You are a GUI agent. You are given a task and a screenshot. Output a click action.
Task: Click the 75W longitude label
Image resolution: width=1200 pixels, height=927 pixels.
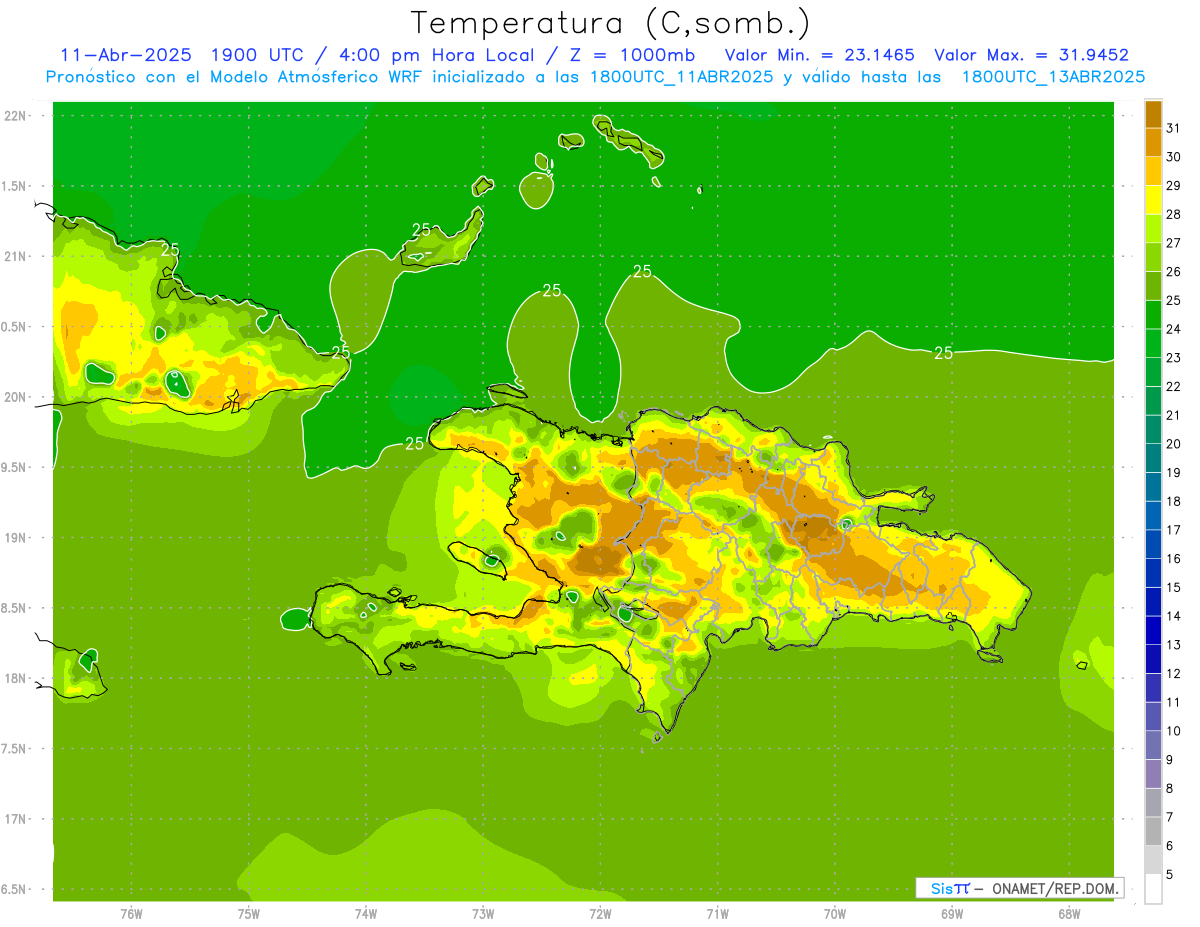coord(248,913)
